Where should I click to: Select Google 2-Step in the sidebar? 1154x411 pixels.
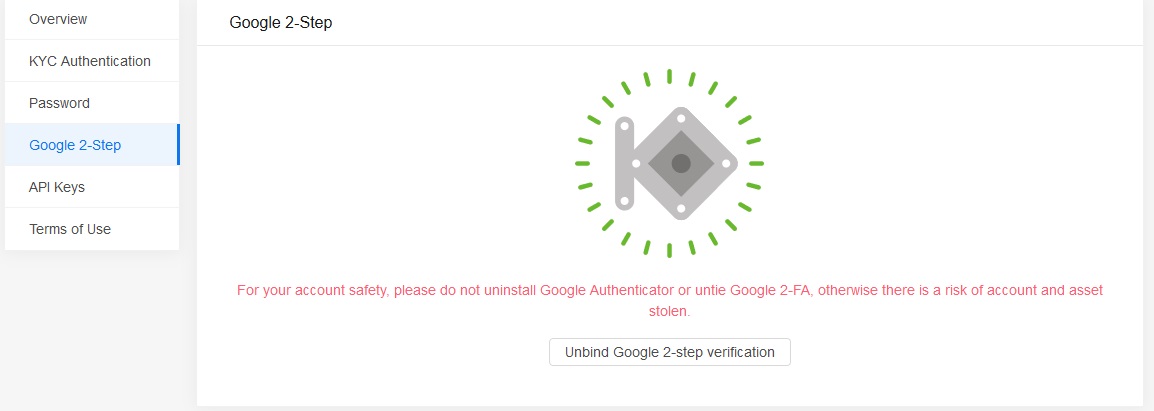(x=92, y=145)
